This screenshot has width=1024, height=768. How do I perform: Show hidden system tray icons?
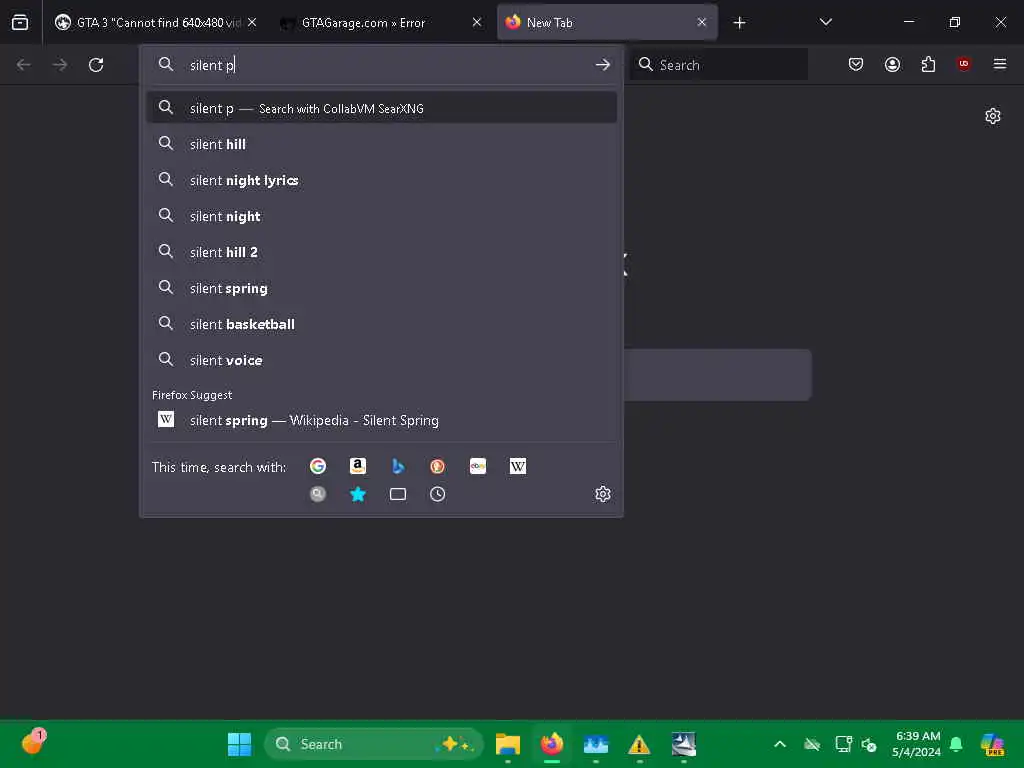coord(780,744)
